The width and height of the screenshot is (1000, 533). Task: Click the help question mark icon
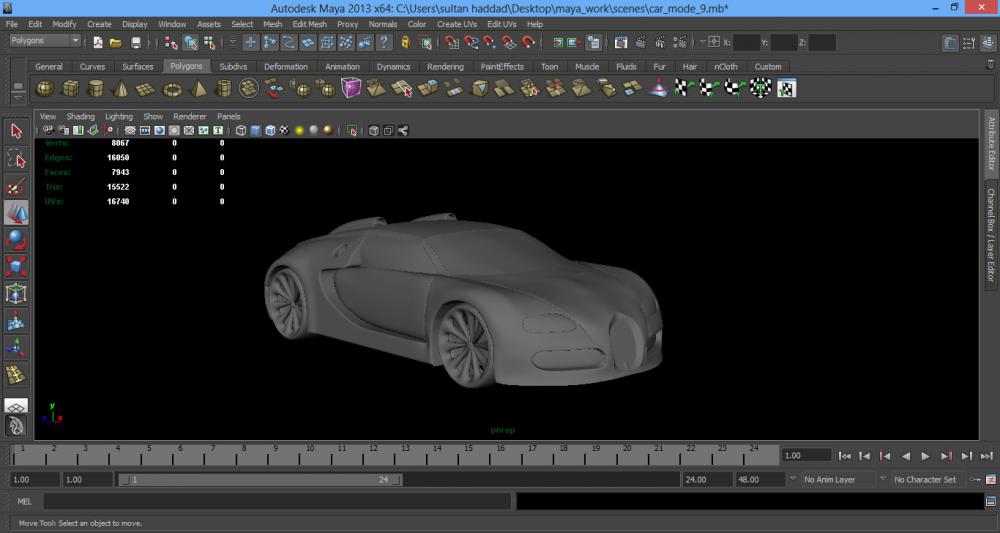384,43
